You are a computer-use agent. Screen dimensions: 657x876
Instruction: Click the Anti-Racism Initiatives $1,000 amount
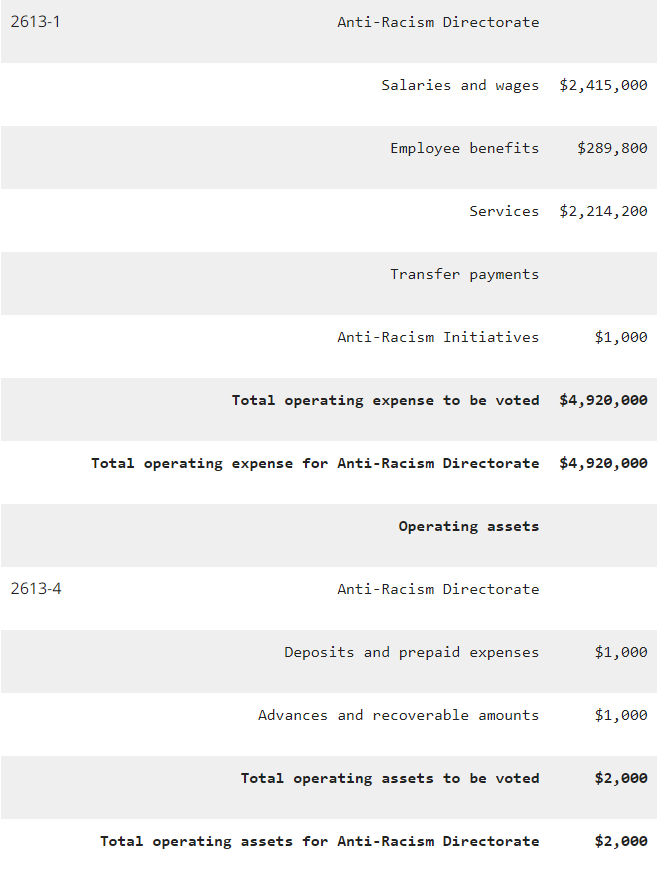point(620,337)
